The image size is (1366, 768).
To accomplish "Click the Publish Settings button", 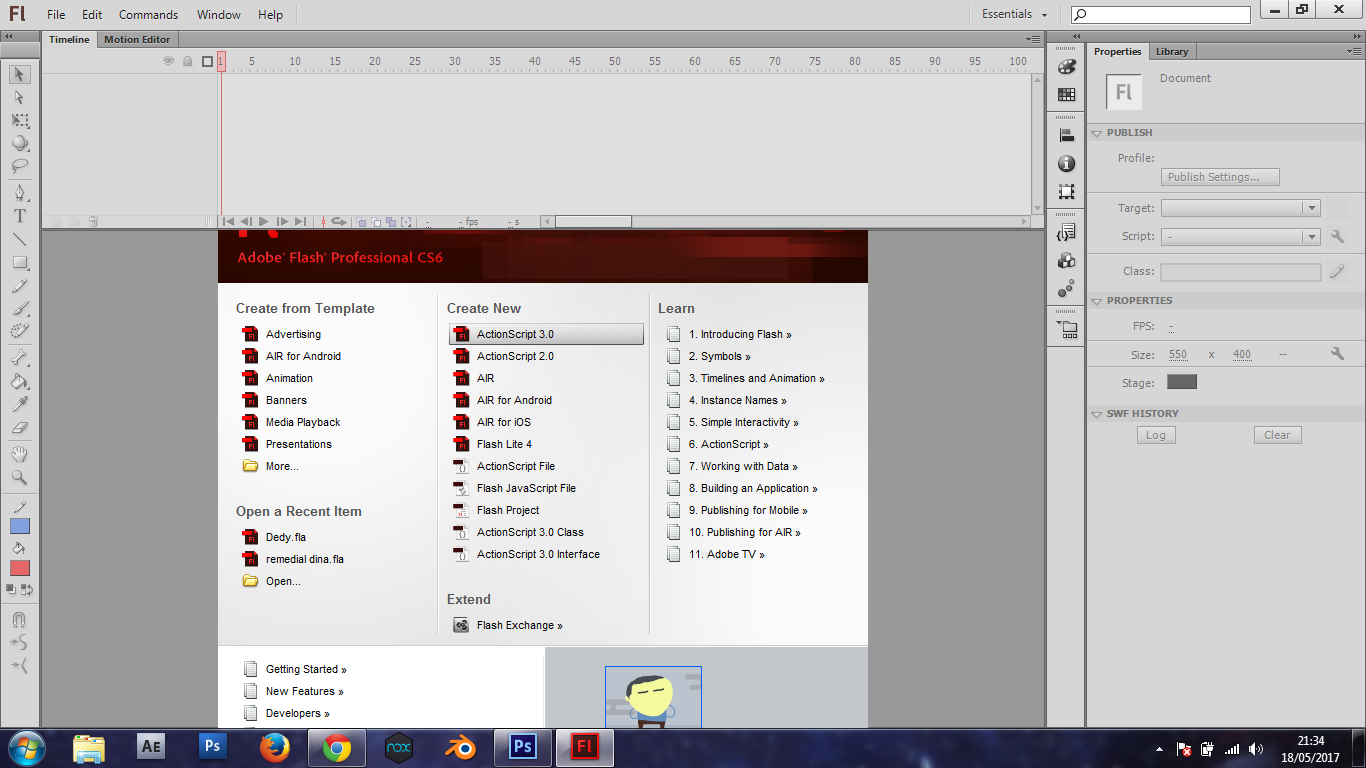I will (x=1219, y=176).
